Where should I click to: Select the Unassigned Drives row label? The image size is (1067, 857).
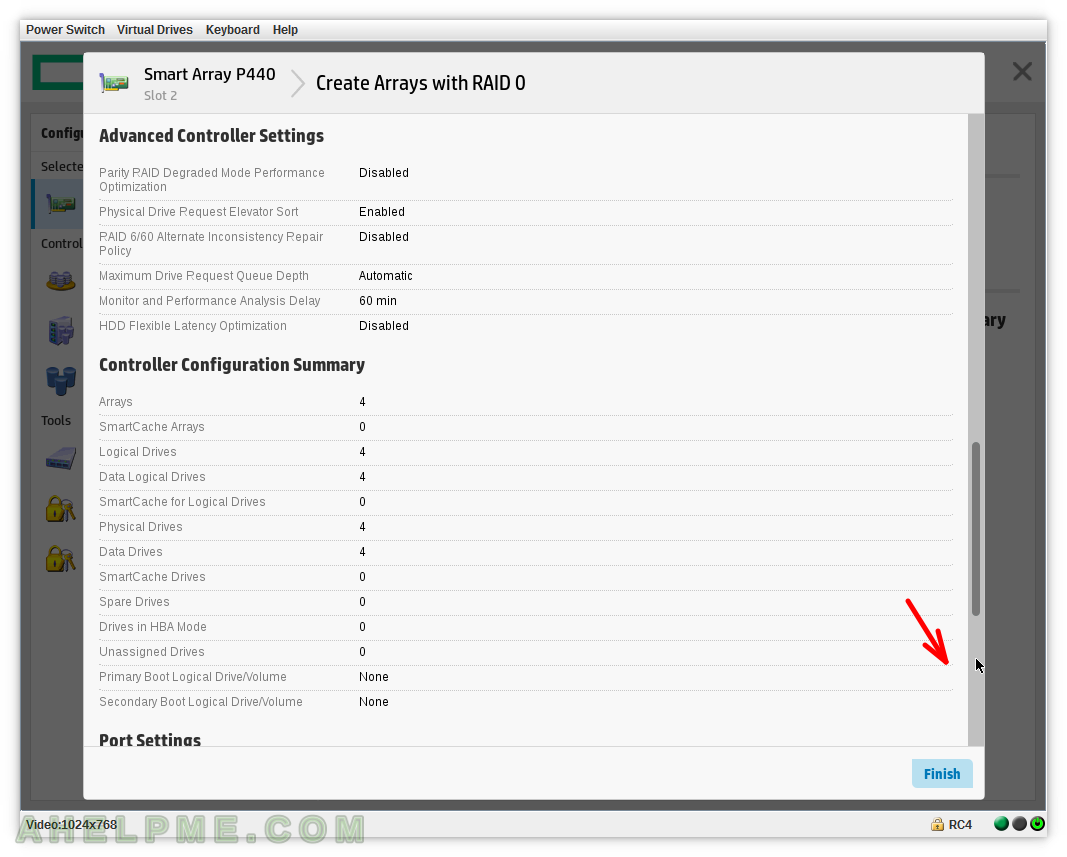152,652
